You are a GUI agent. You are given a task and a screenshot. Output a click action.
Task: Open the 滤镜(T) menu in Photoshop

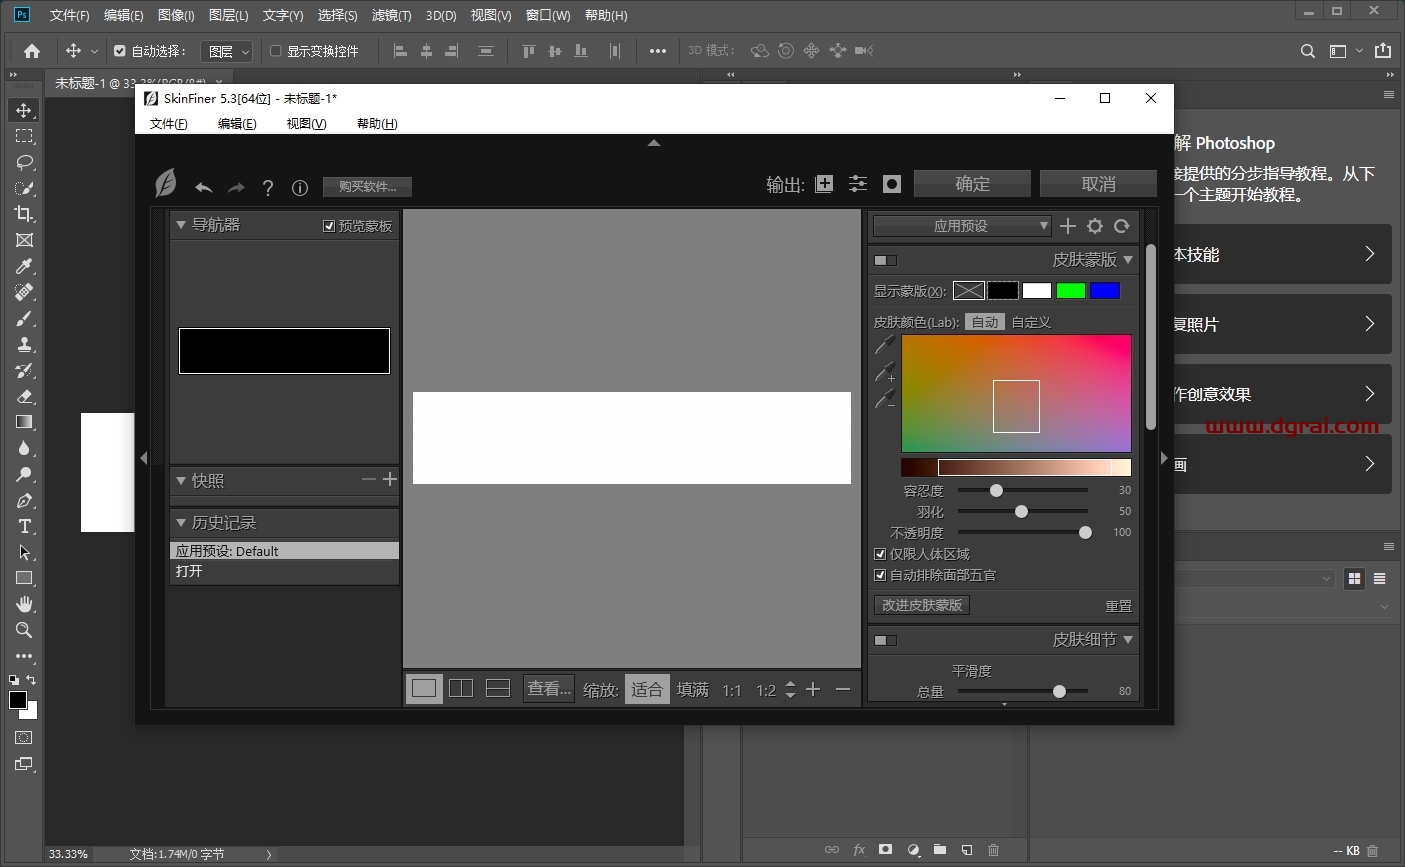click(391, 15)
